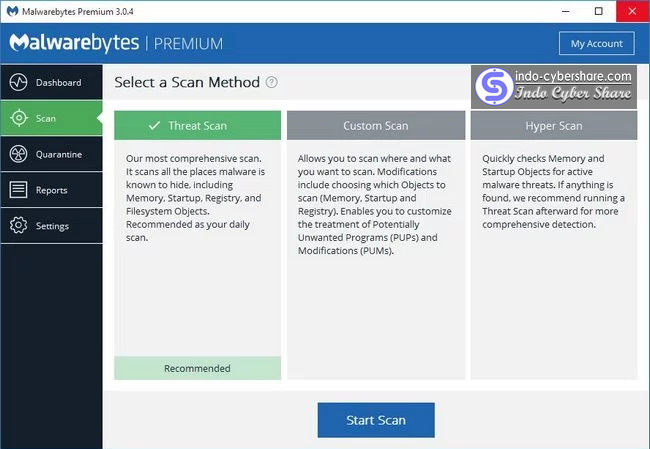Click the window title Malwarebytes Premium 3.0.4
Image resolution: width=650 pixels, height=449 pixels.
coord(78,12)
